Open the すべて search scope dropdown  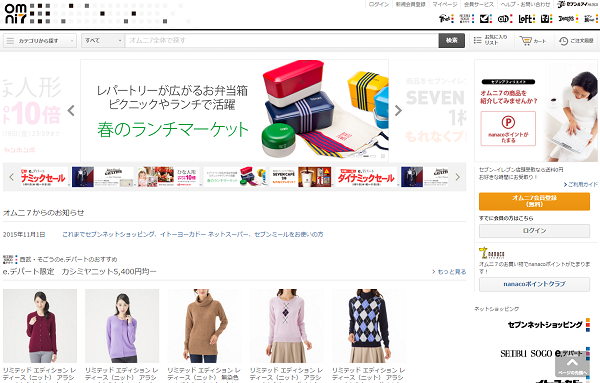coord(103,41)
